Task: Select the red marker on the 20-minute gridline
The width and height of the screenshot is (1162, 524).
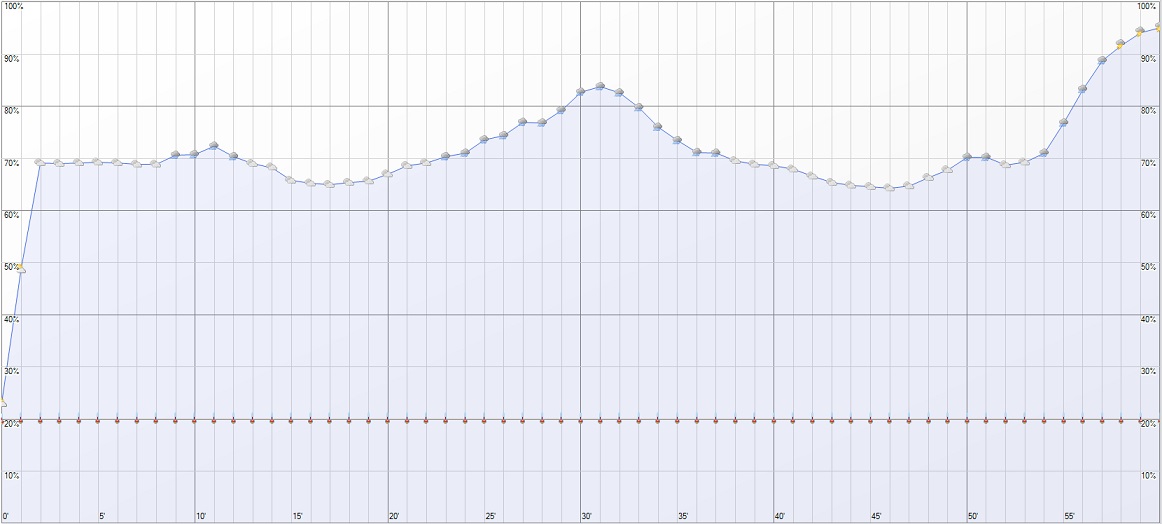Action: [x=387, y=420]
